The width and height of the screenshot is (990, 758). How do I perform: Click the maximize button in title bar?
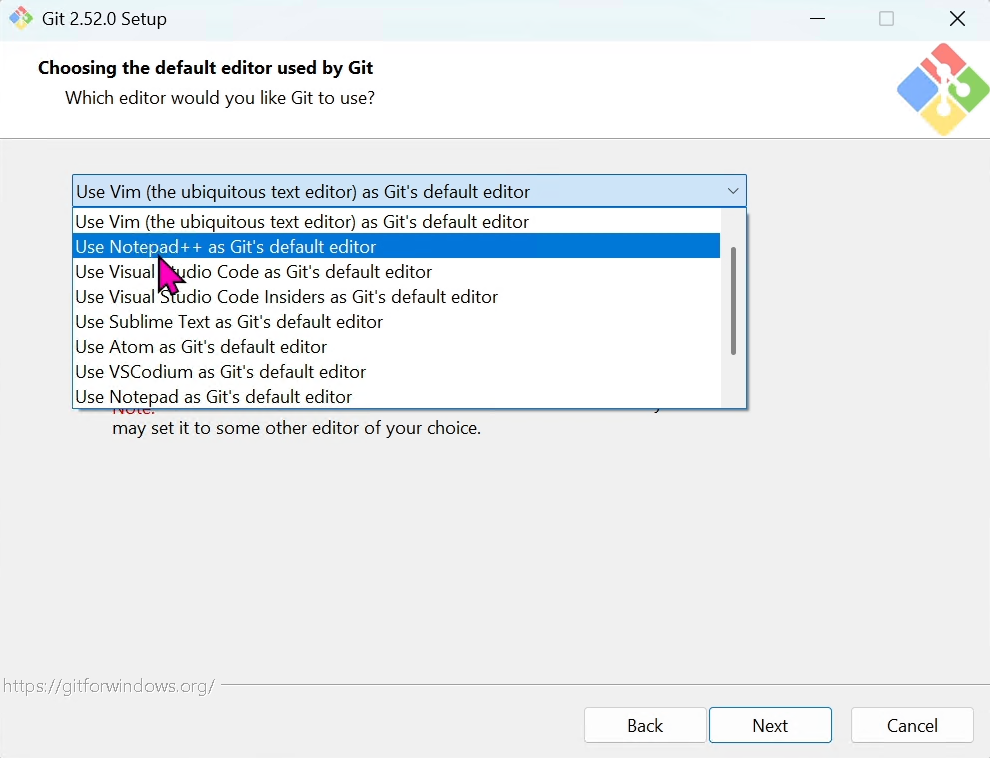point(886,19)
